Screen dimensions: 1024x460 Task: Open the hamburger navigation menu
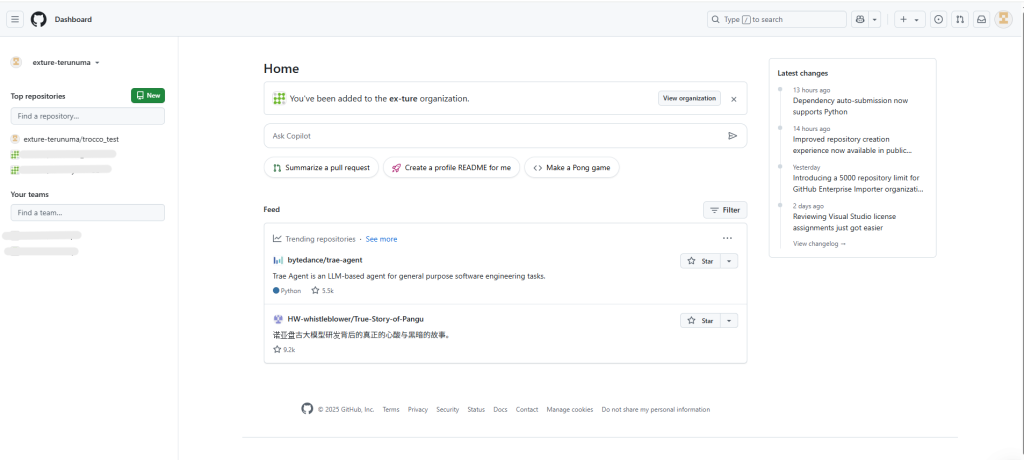click(15, 20)
